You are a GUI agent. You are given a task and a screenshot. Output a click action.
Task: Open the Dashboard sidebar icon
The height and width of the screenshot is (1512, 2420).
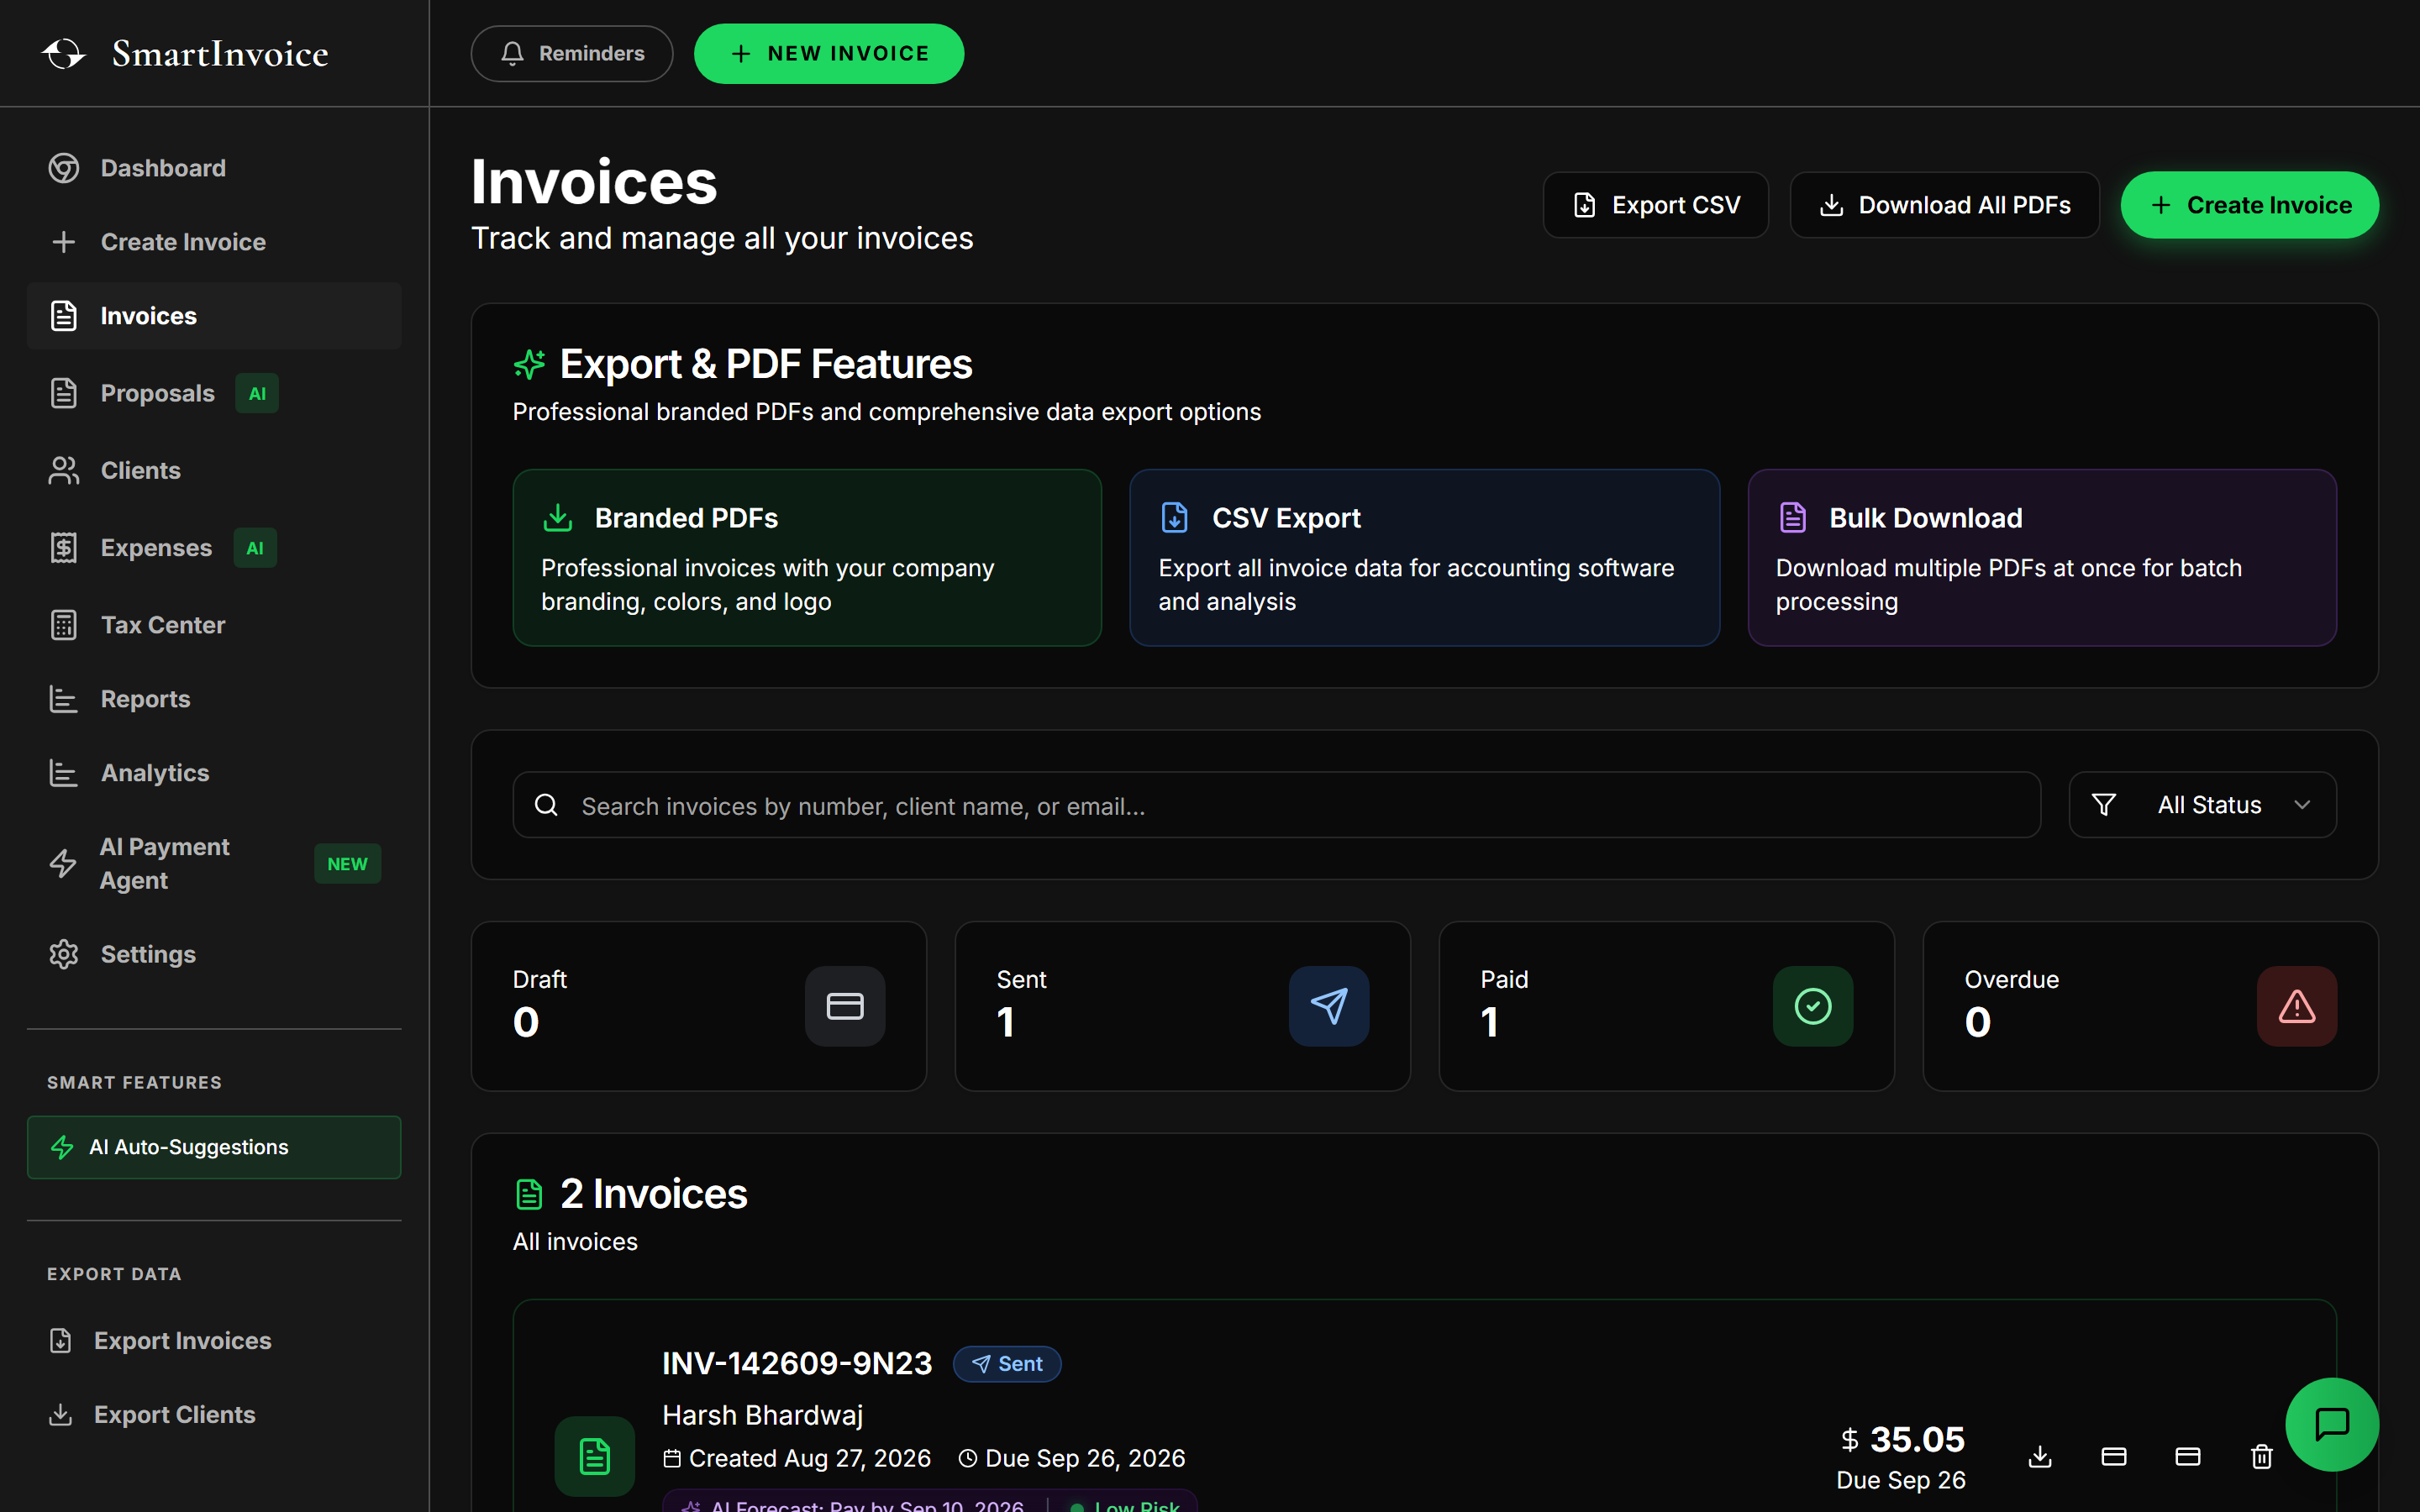(x=64, y=168)
